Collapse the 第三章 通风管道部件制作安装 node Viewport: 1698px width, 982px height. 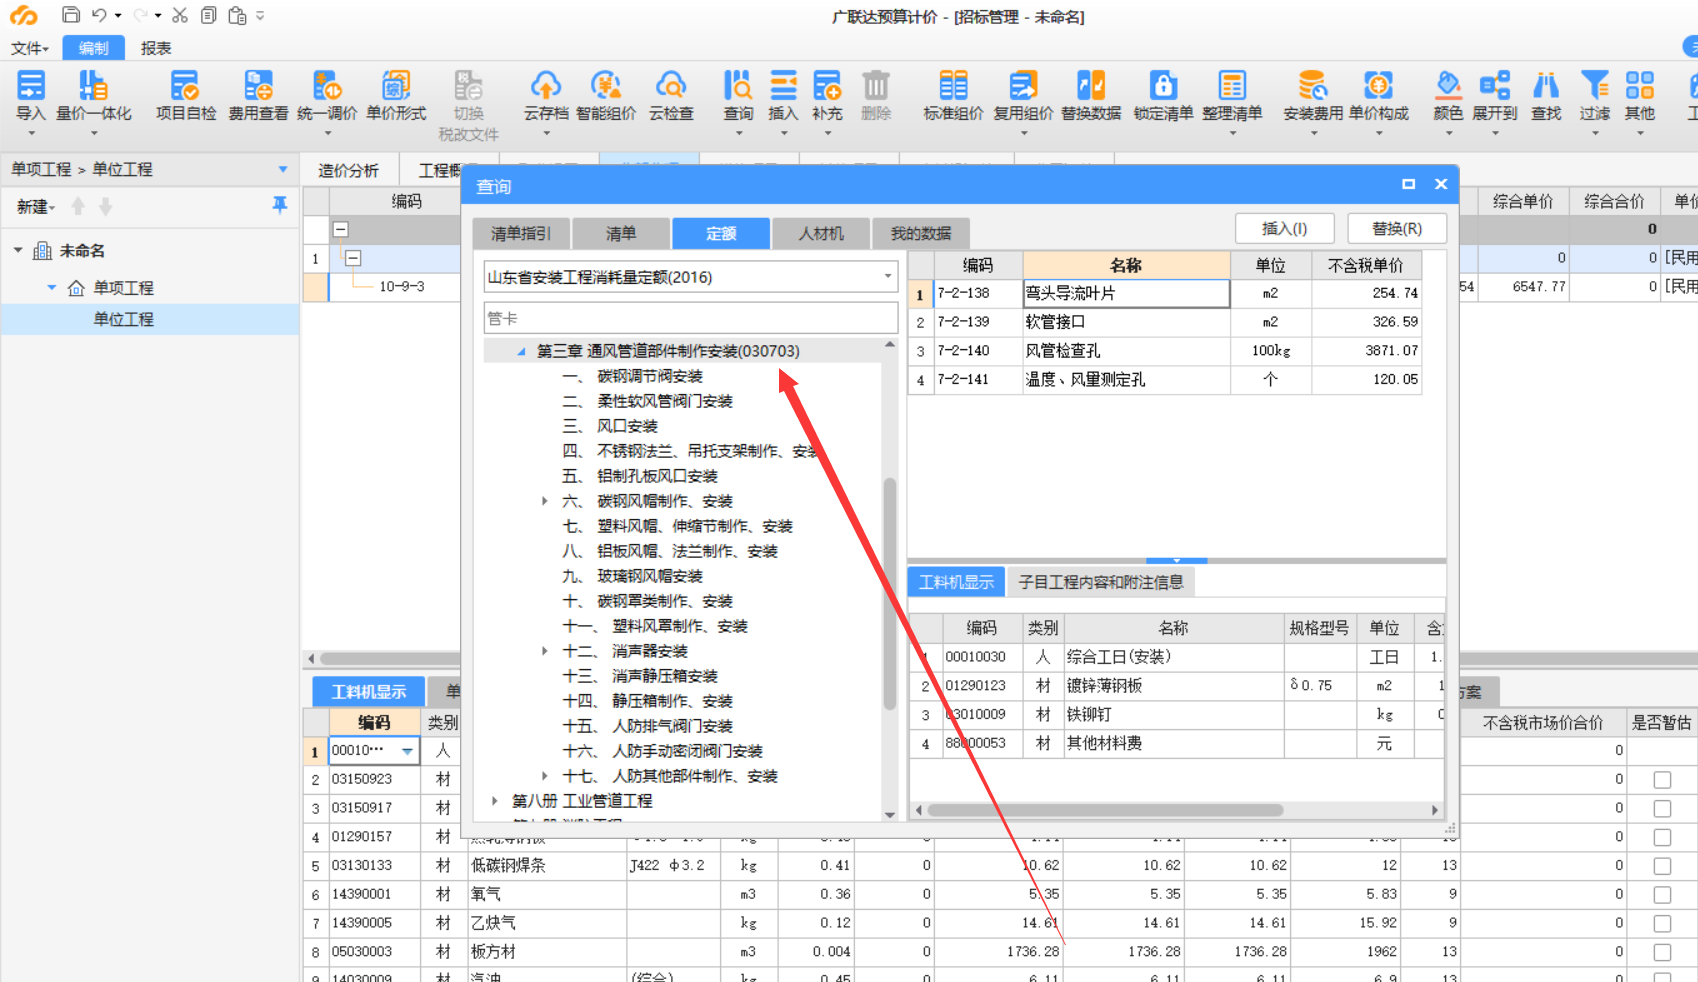click(521, 351)
